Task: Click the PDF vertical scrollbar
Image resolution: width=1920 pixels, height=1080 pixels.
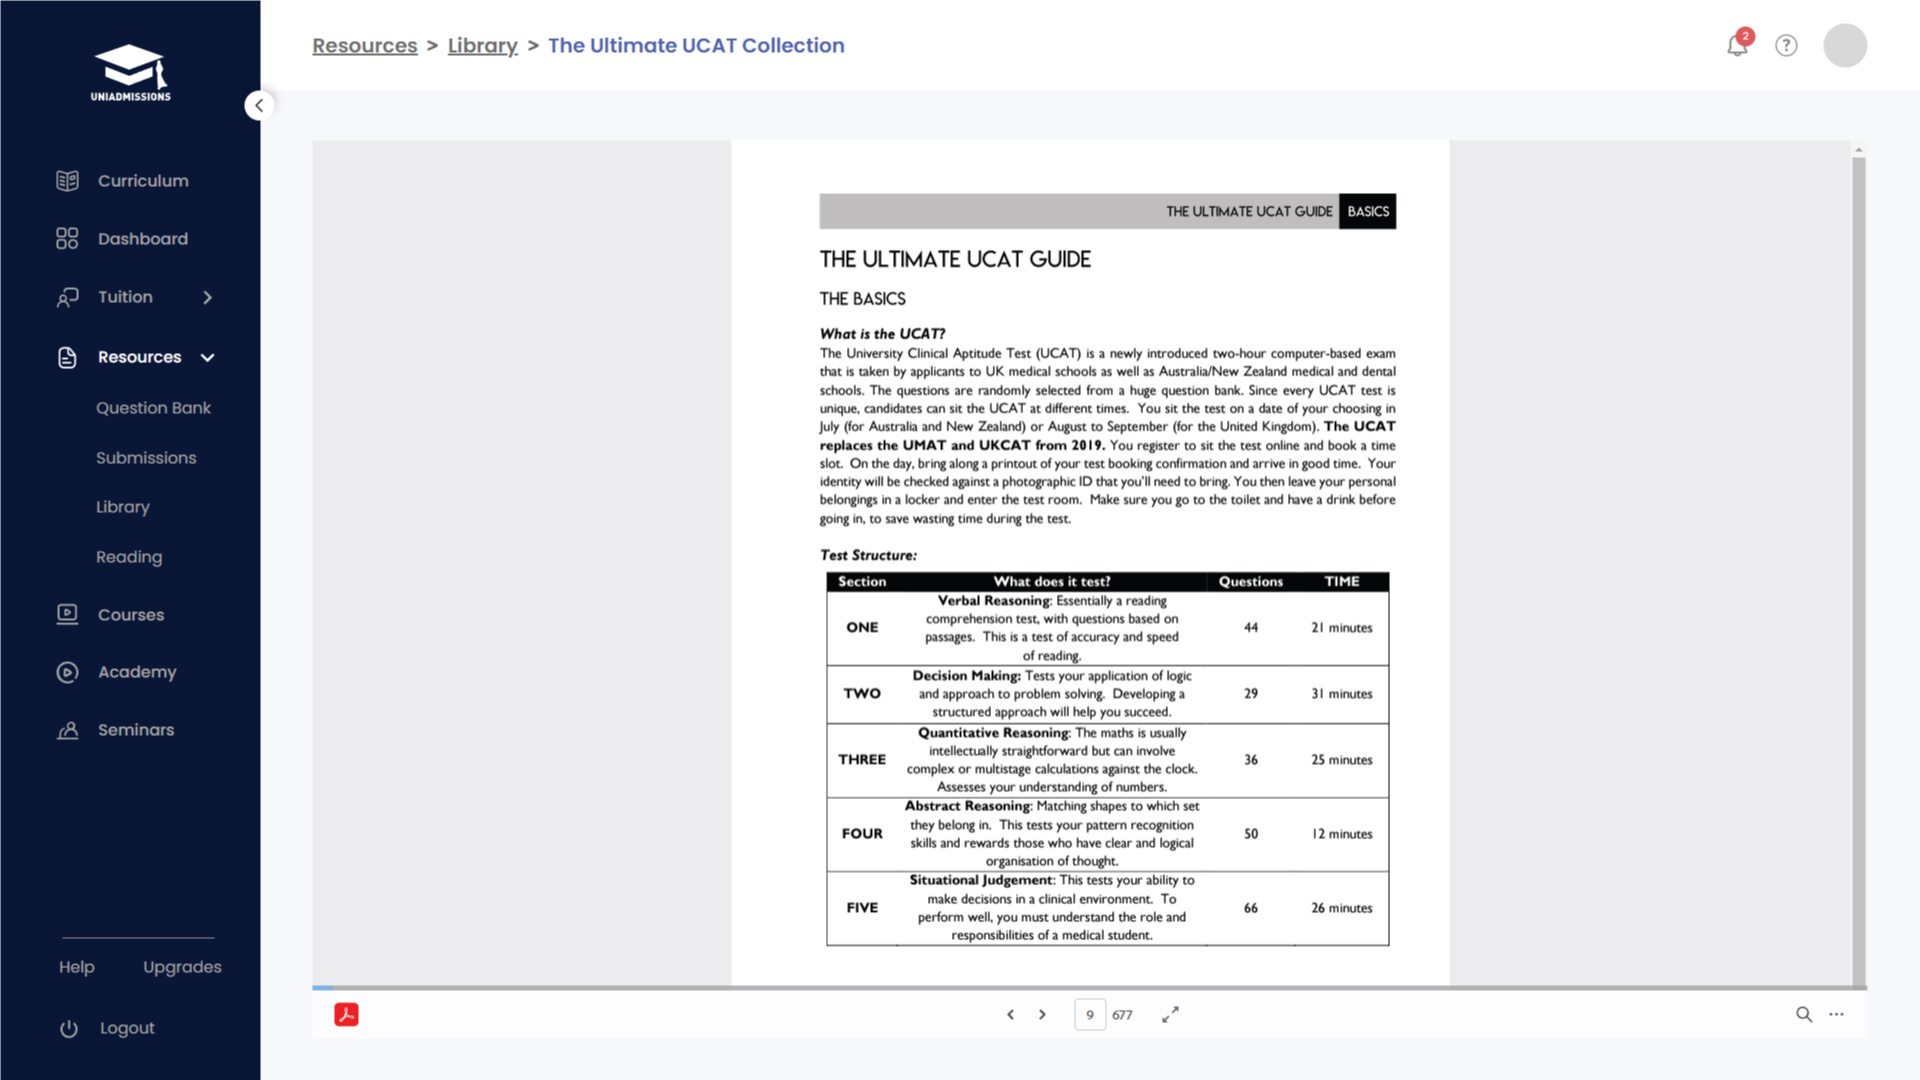Action: pos(1859,570)
